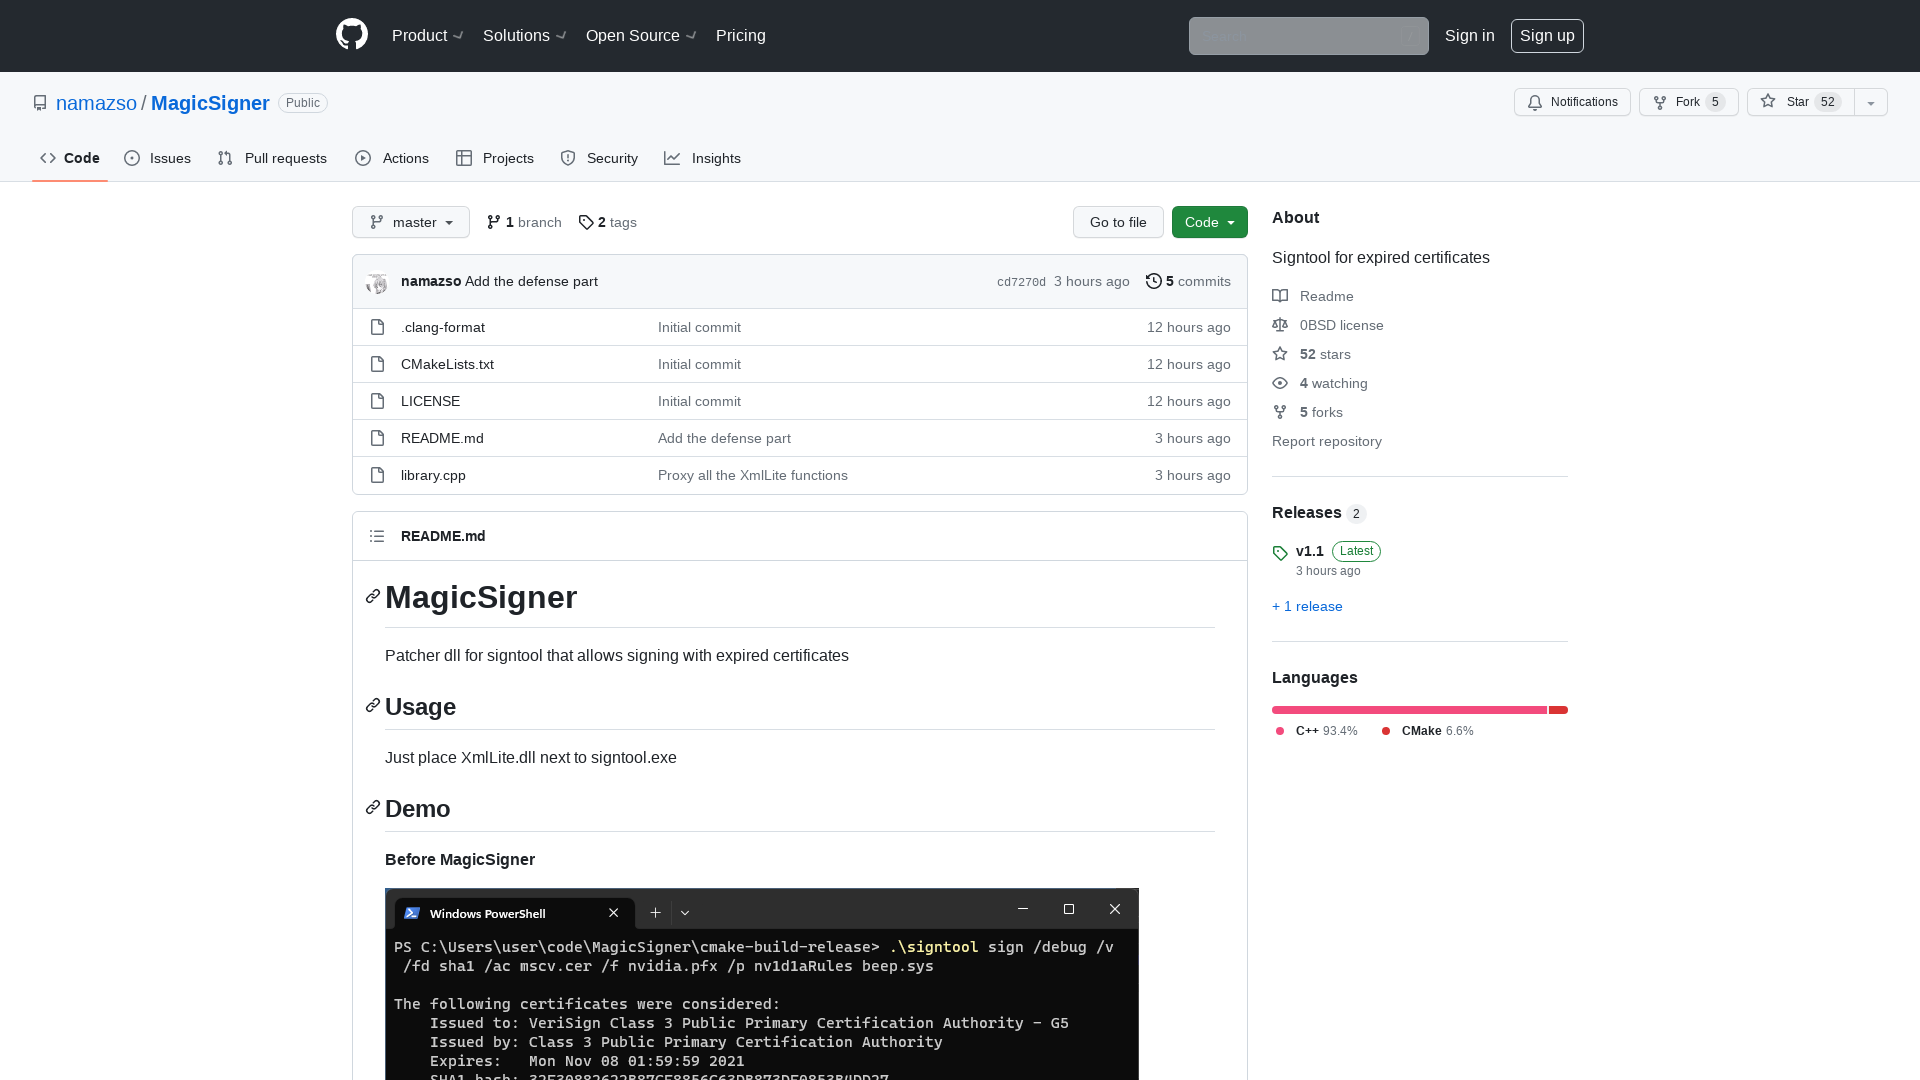View the 5 forks link in About

pyautogui.click(x=1307, y=412)
